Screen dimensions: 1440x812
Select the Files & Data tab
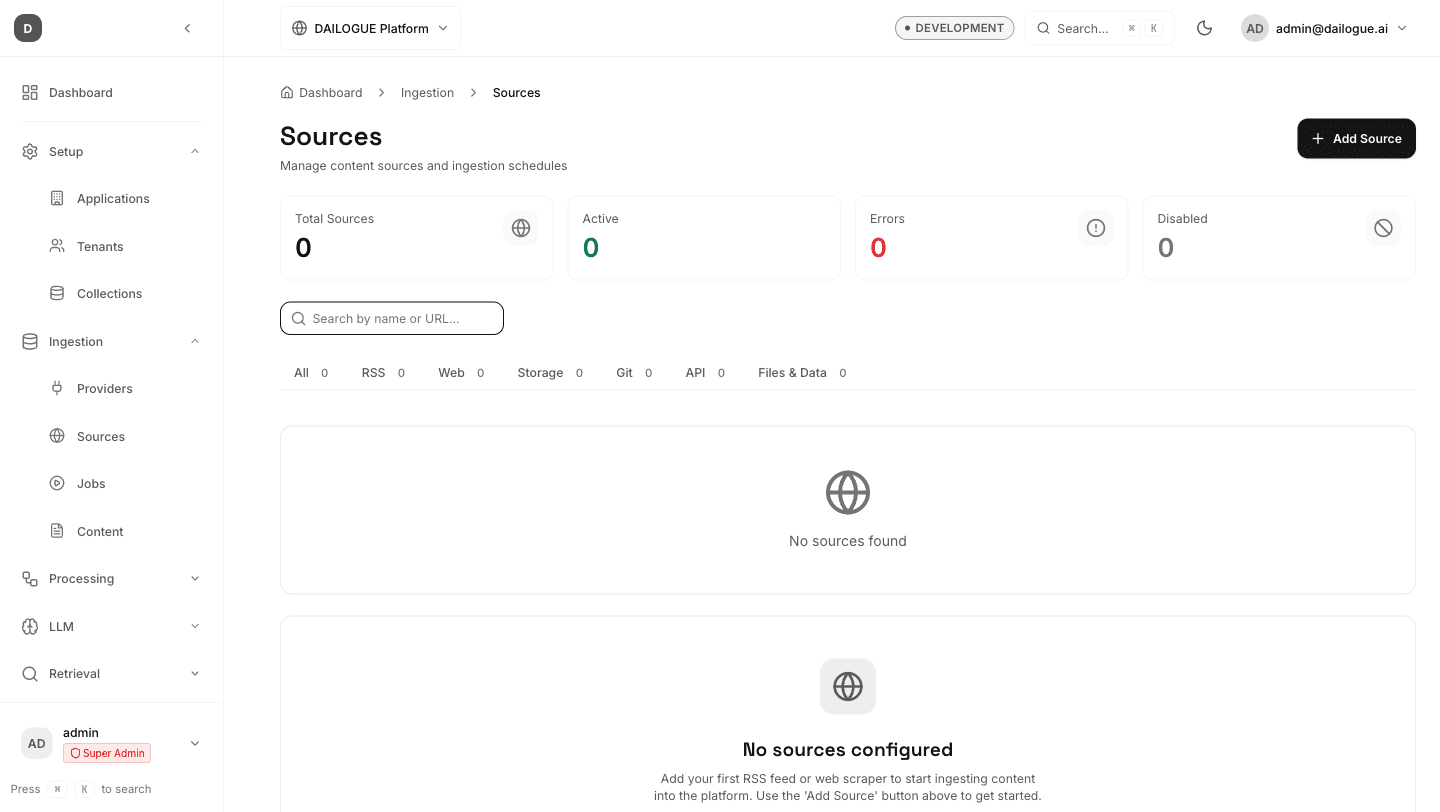click(x=791, y=372)
